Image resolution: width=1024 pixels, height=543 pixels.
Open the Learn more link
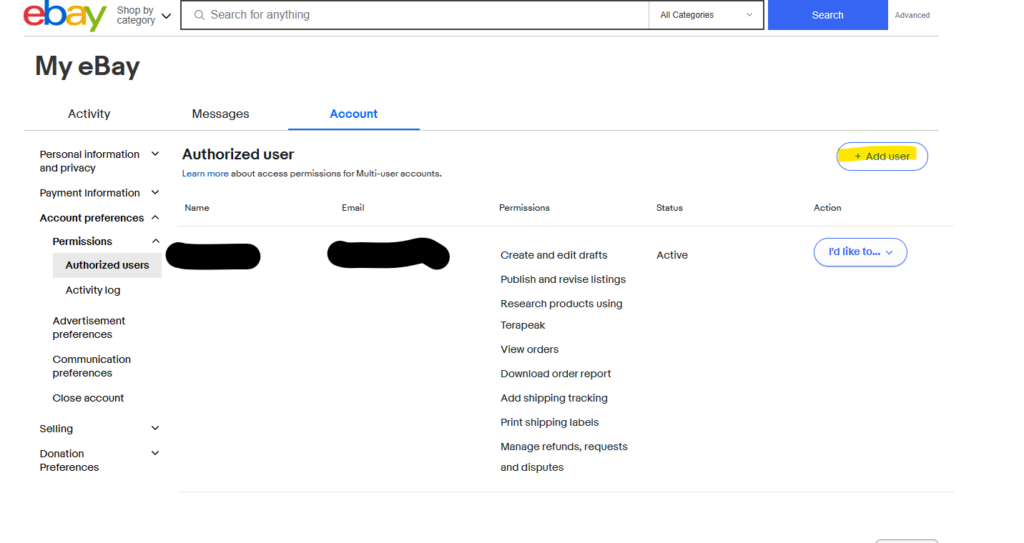[205, 174]
